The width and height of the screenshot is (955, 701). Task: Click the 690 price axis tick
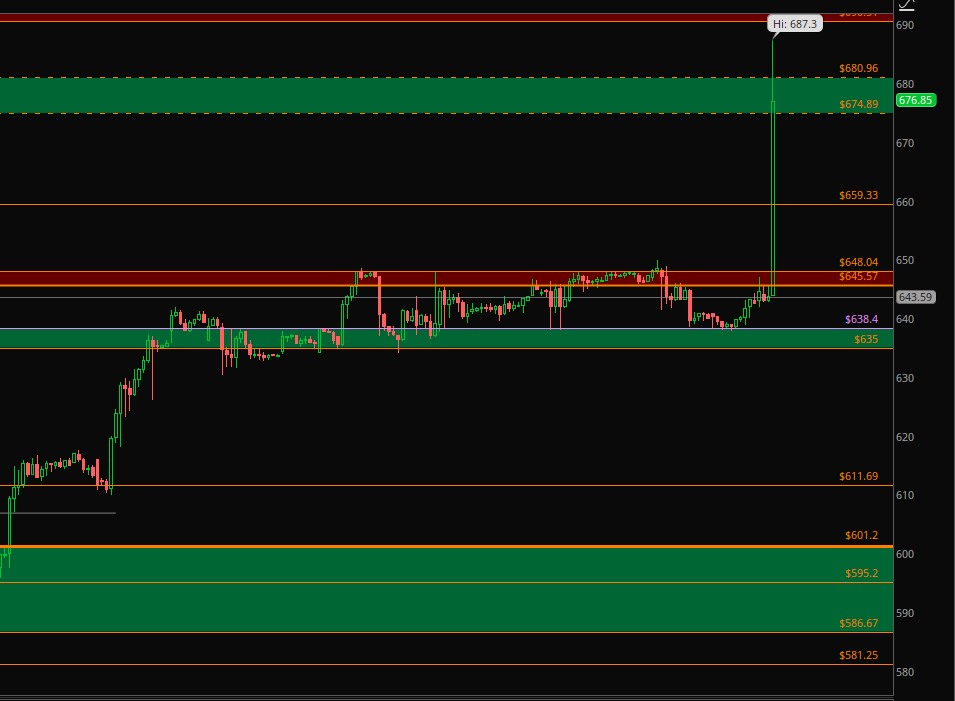pos(904,26)
